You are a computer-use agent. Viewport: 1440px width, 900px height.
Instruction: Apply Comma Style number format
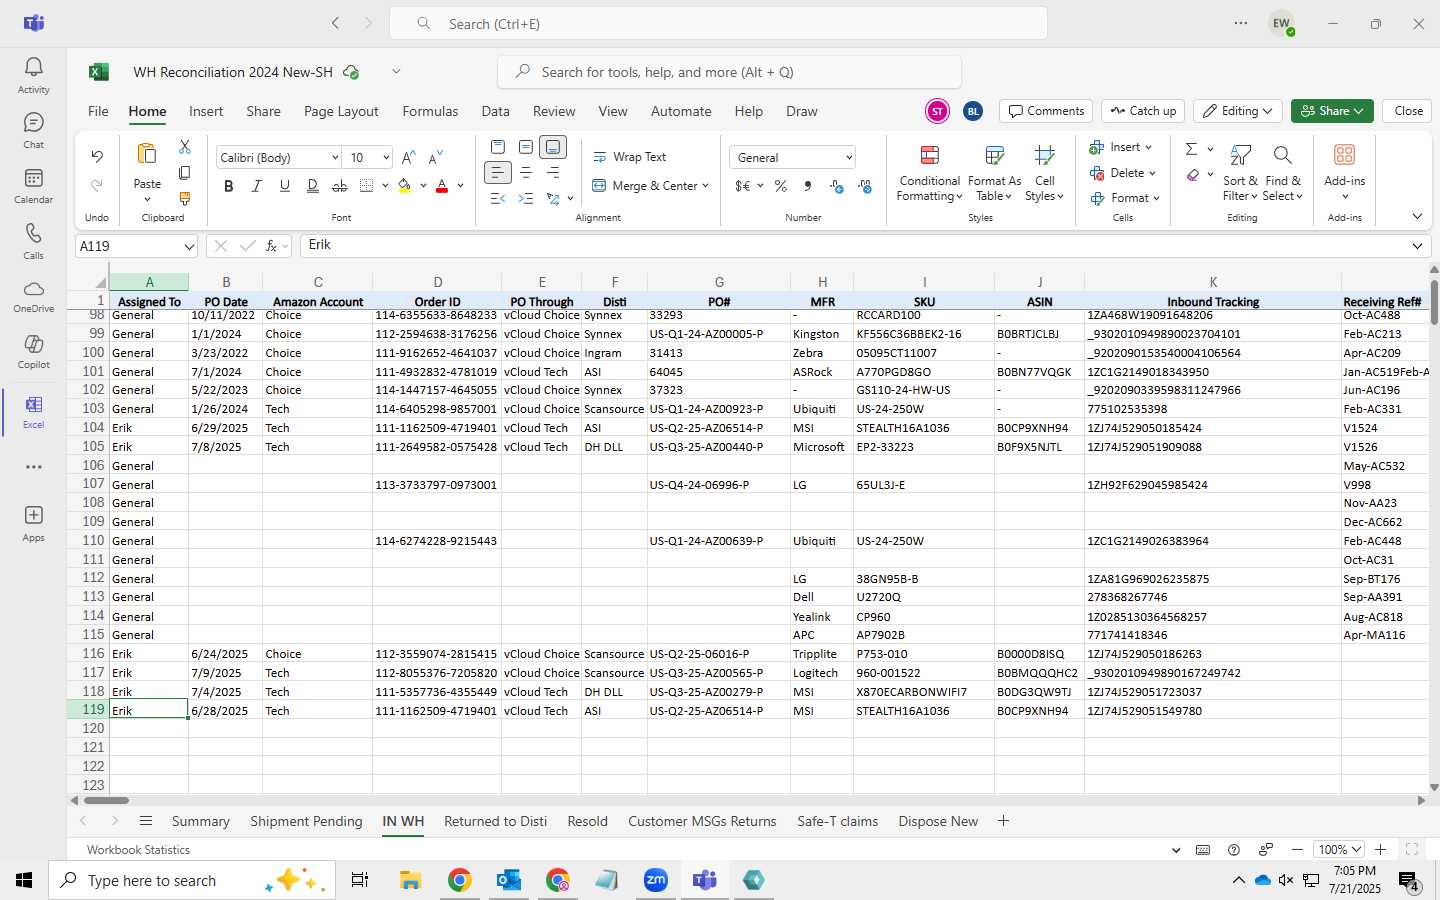tap(808, 186)
